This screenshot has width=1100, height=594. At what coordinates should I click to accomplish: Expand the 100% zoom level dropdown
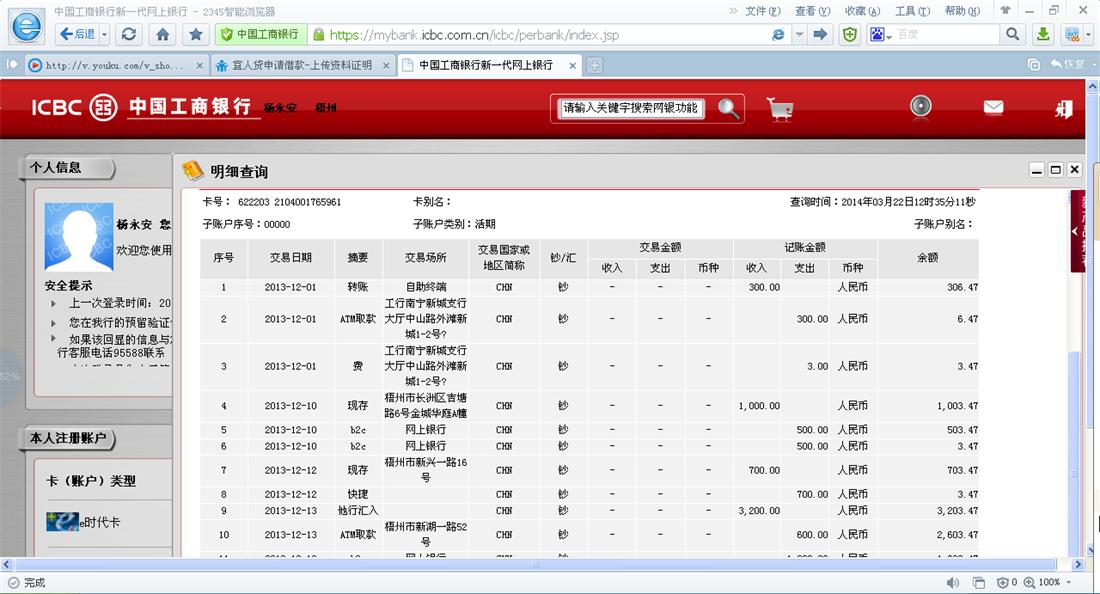(x=1069, y=582)
